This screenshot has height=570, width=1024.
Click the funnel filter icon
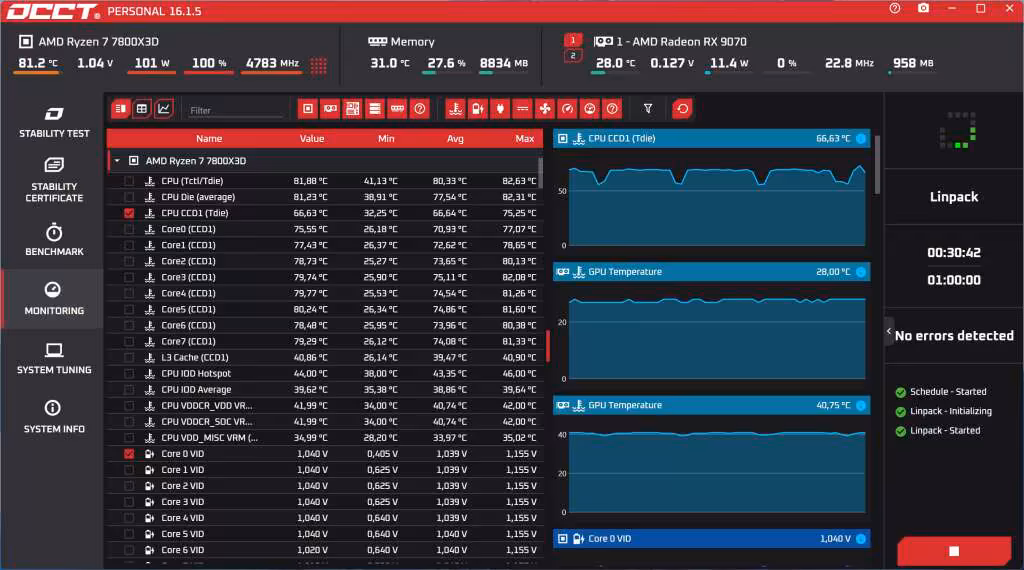tap(648, 109)
